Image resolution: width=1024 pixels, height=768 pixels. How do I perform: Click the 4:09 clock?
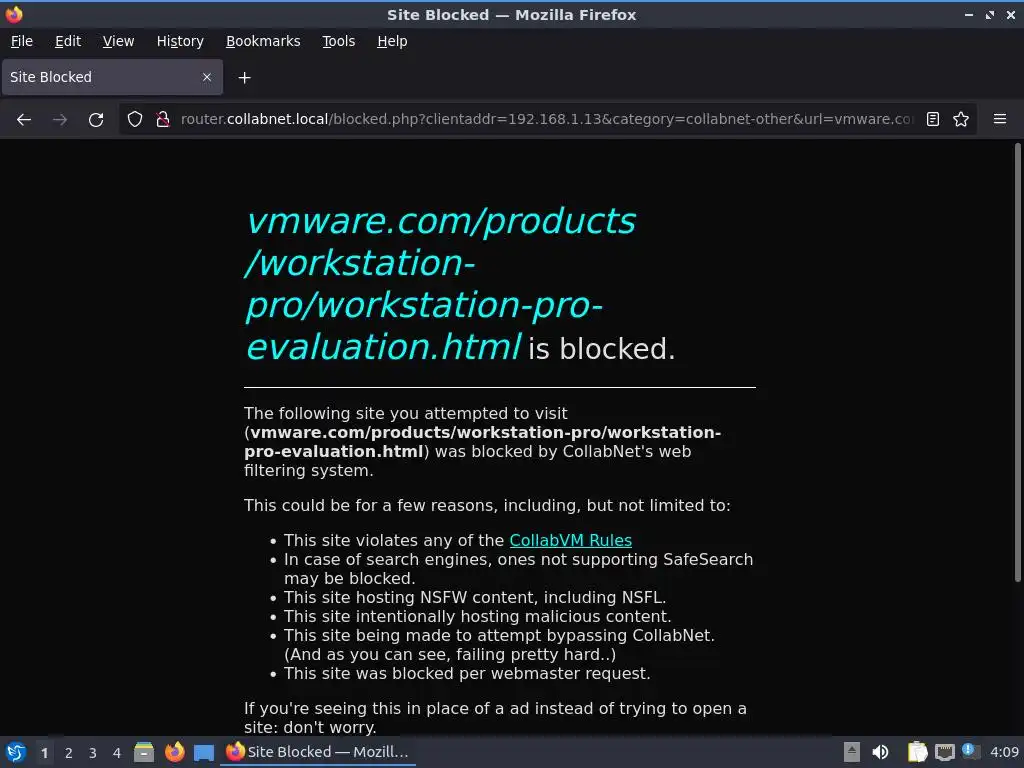coord(1004,752)
